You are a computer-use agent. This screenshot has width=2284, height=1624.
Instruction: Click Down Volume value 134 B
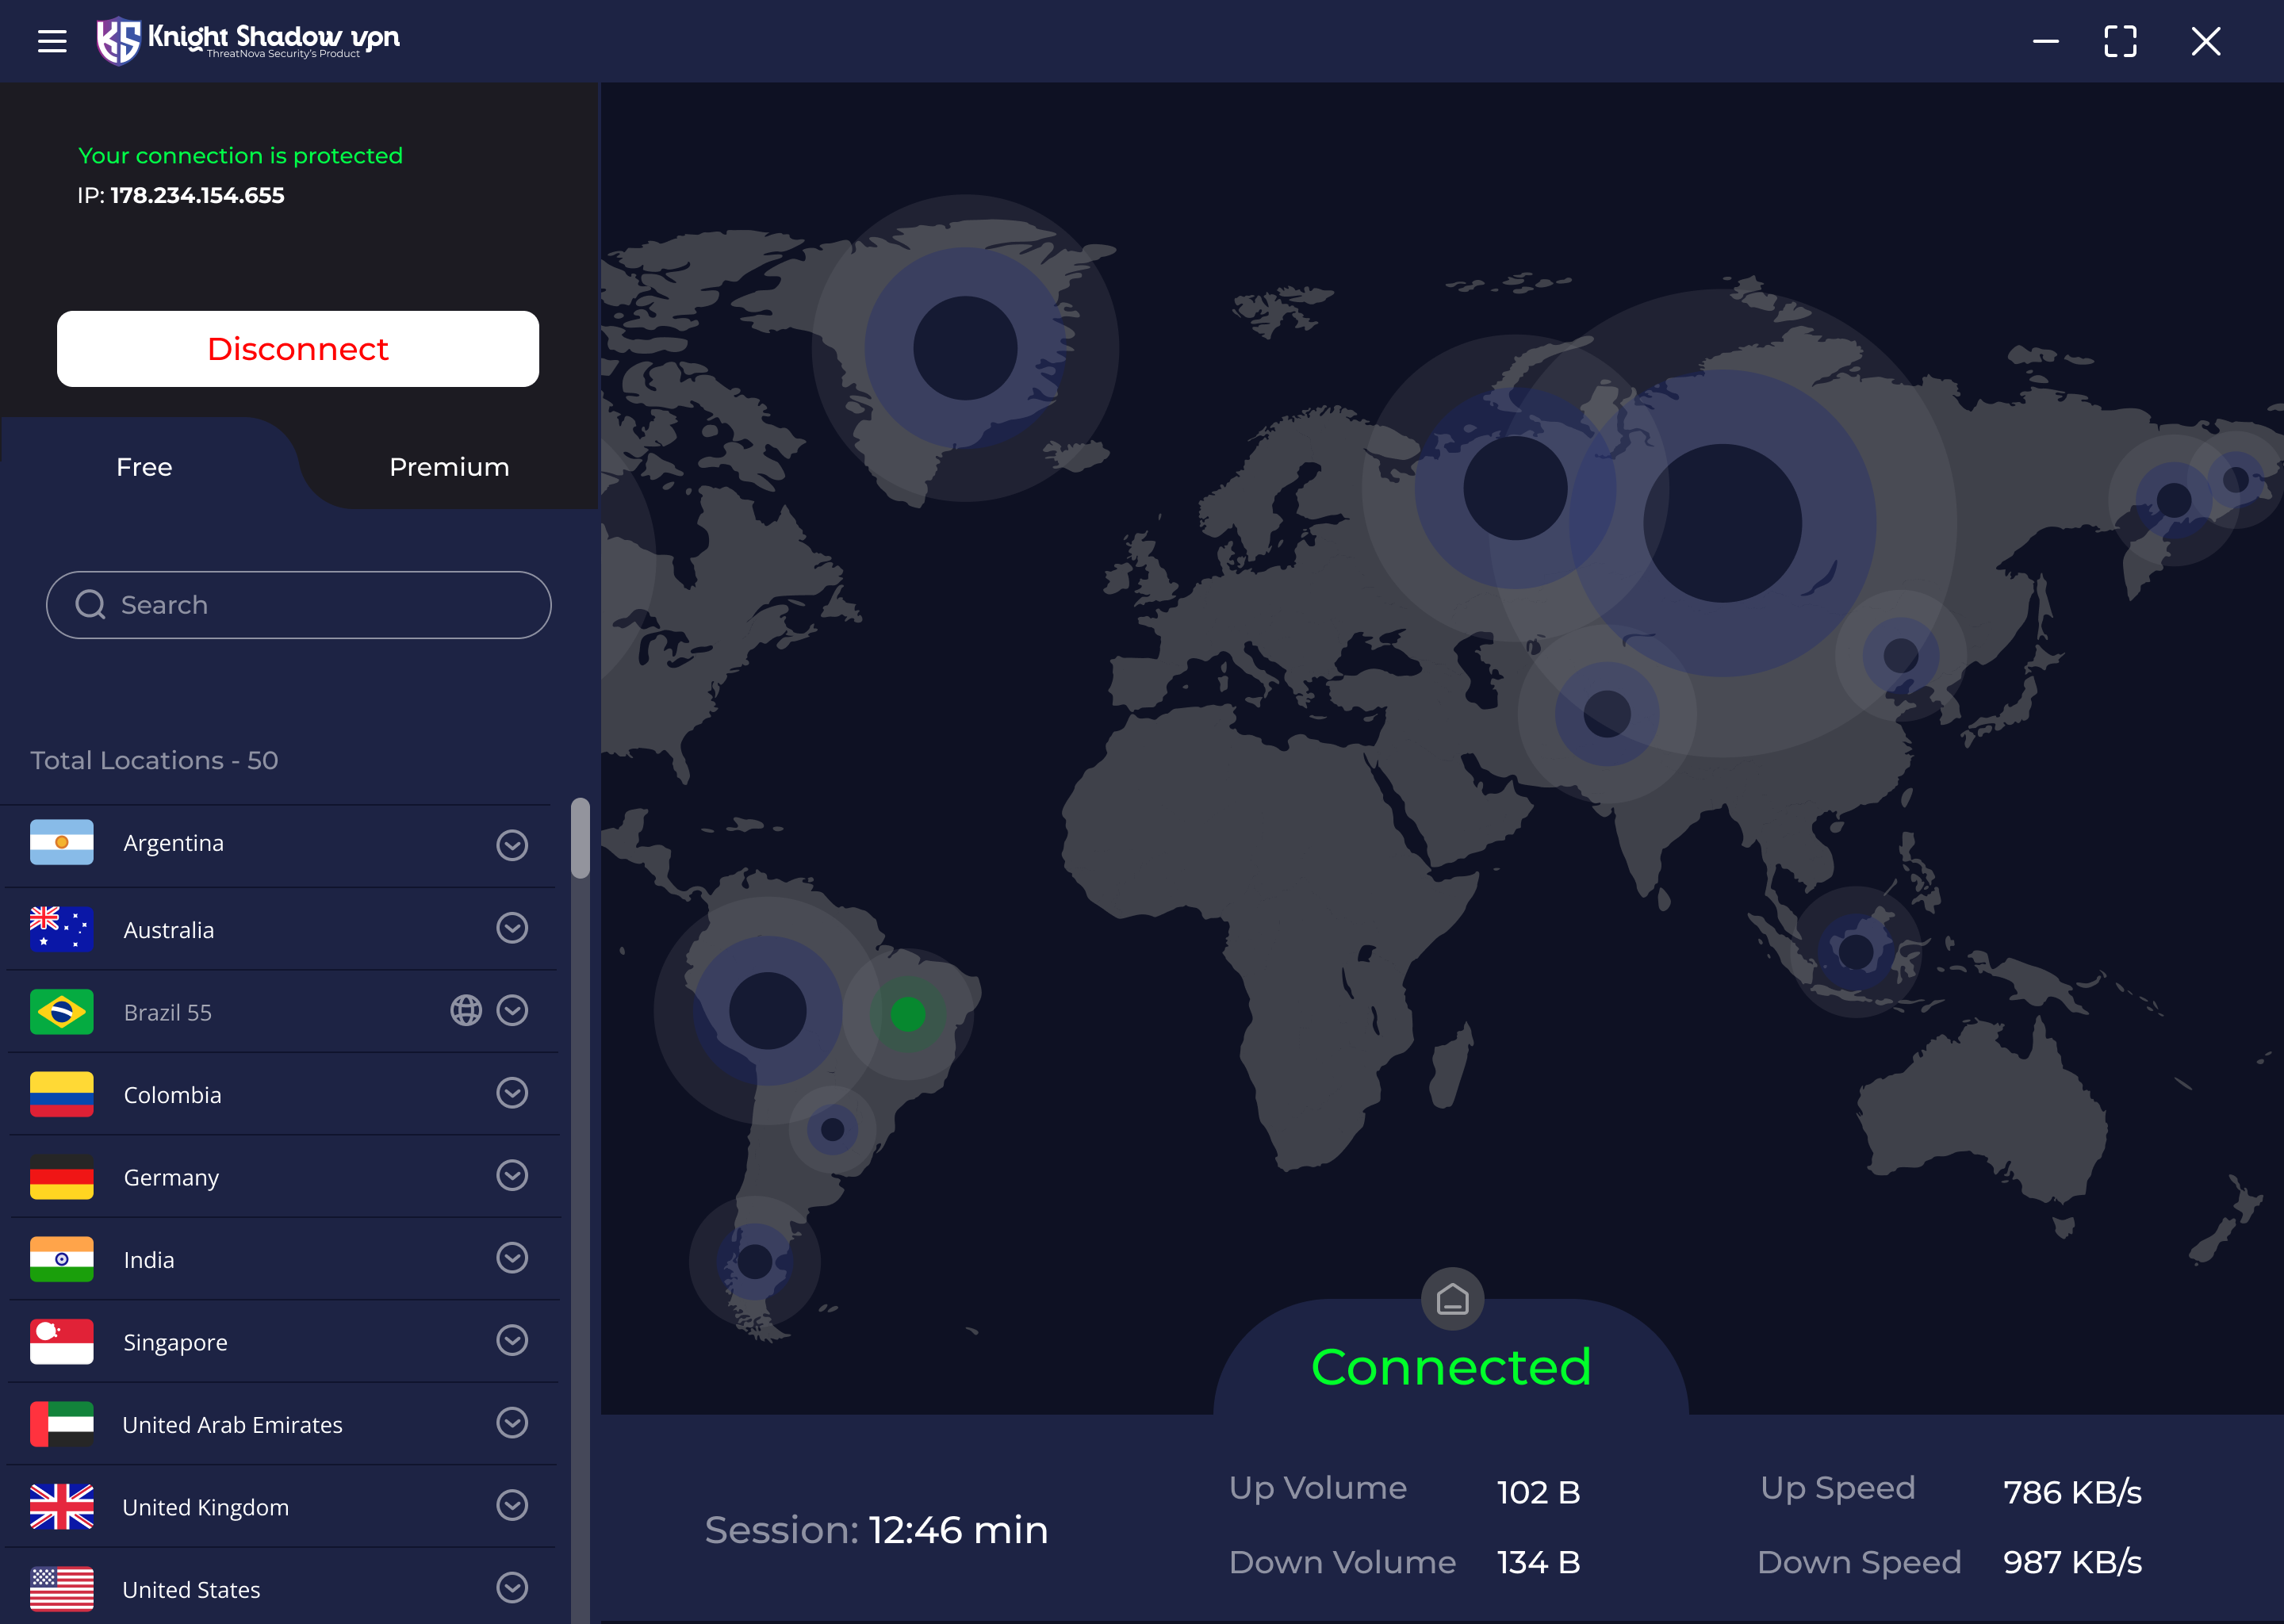pos(1538,1562)
